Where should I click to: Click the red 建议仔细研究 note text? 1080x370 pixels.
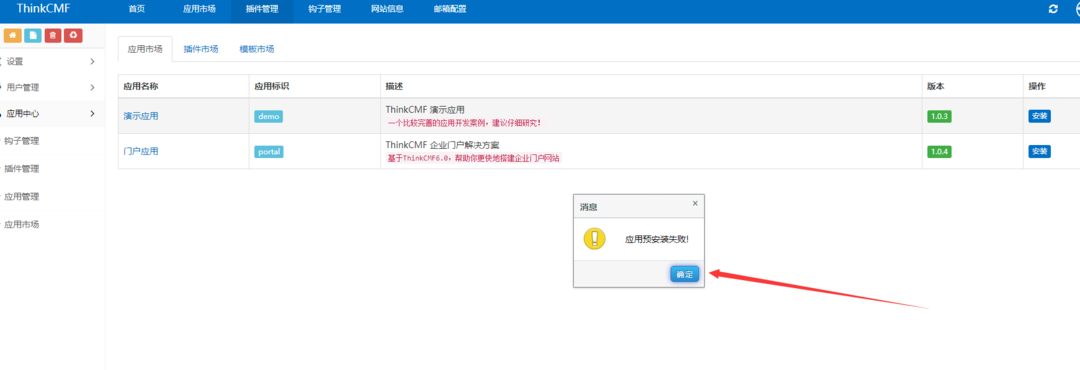pos(464,123)
